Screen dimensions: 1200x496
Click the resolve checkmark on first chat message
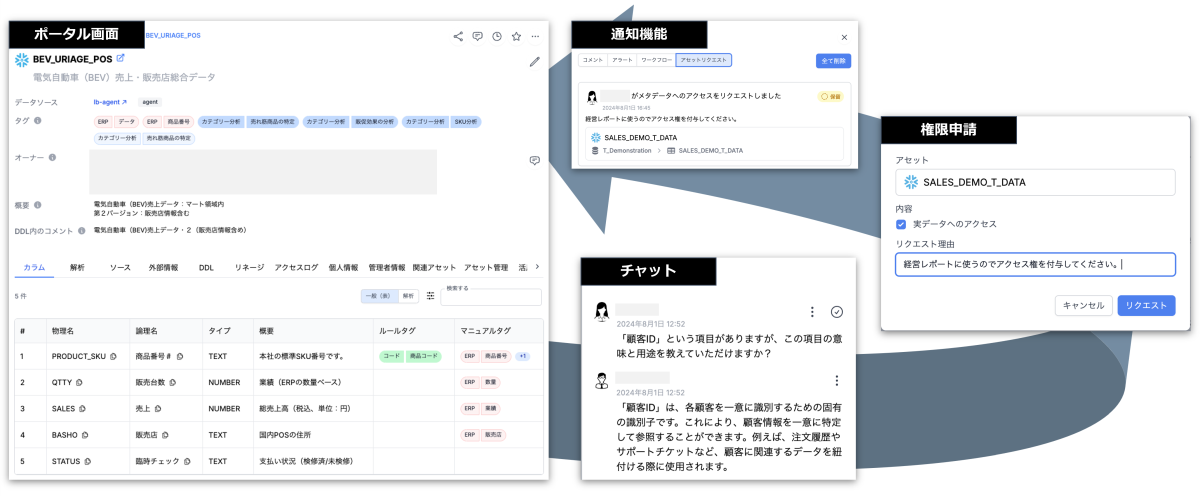point(837,312)
